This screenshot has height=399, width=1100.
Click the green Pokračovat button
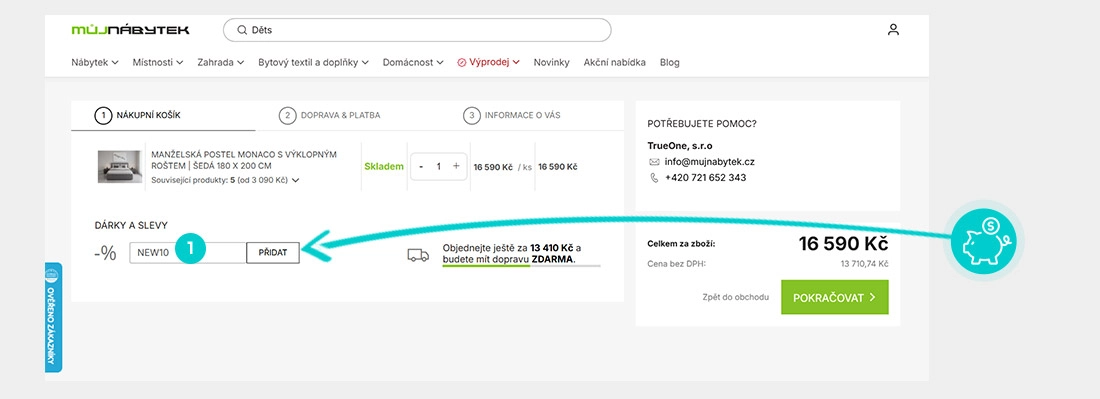[835, 297]
